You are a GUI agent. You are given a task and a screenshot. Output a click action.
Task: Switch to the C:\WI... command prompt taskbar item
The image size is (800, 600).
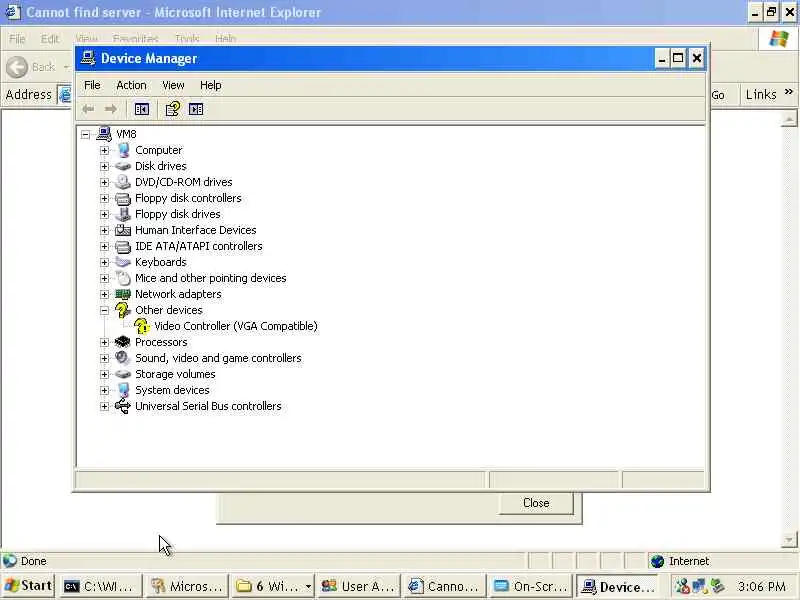[100, 587]
